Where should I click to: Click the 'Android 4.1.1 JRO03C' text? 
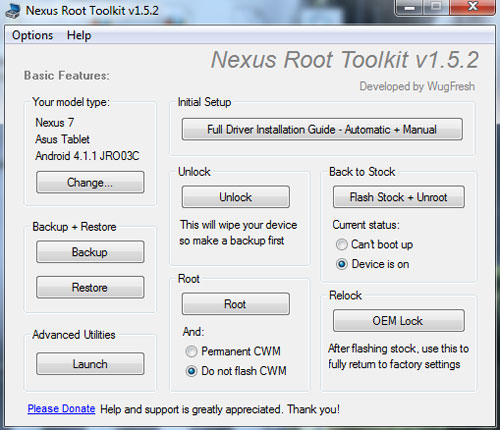(x=87, y=156)
